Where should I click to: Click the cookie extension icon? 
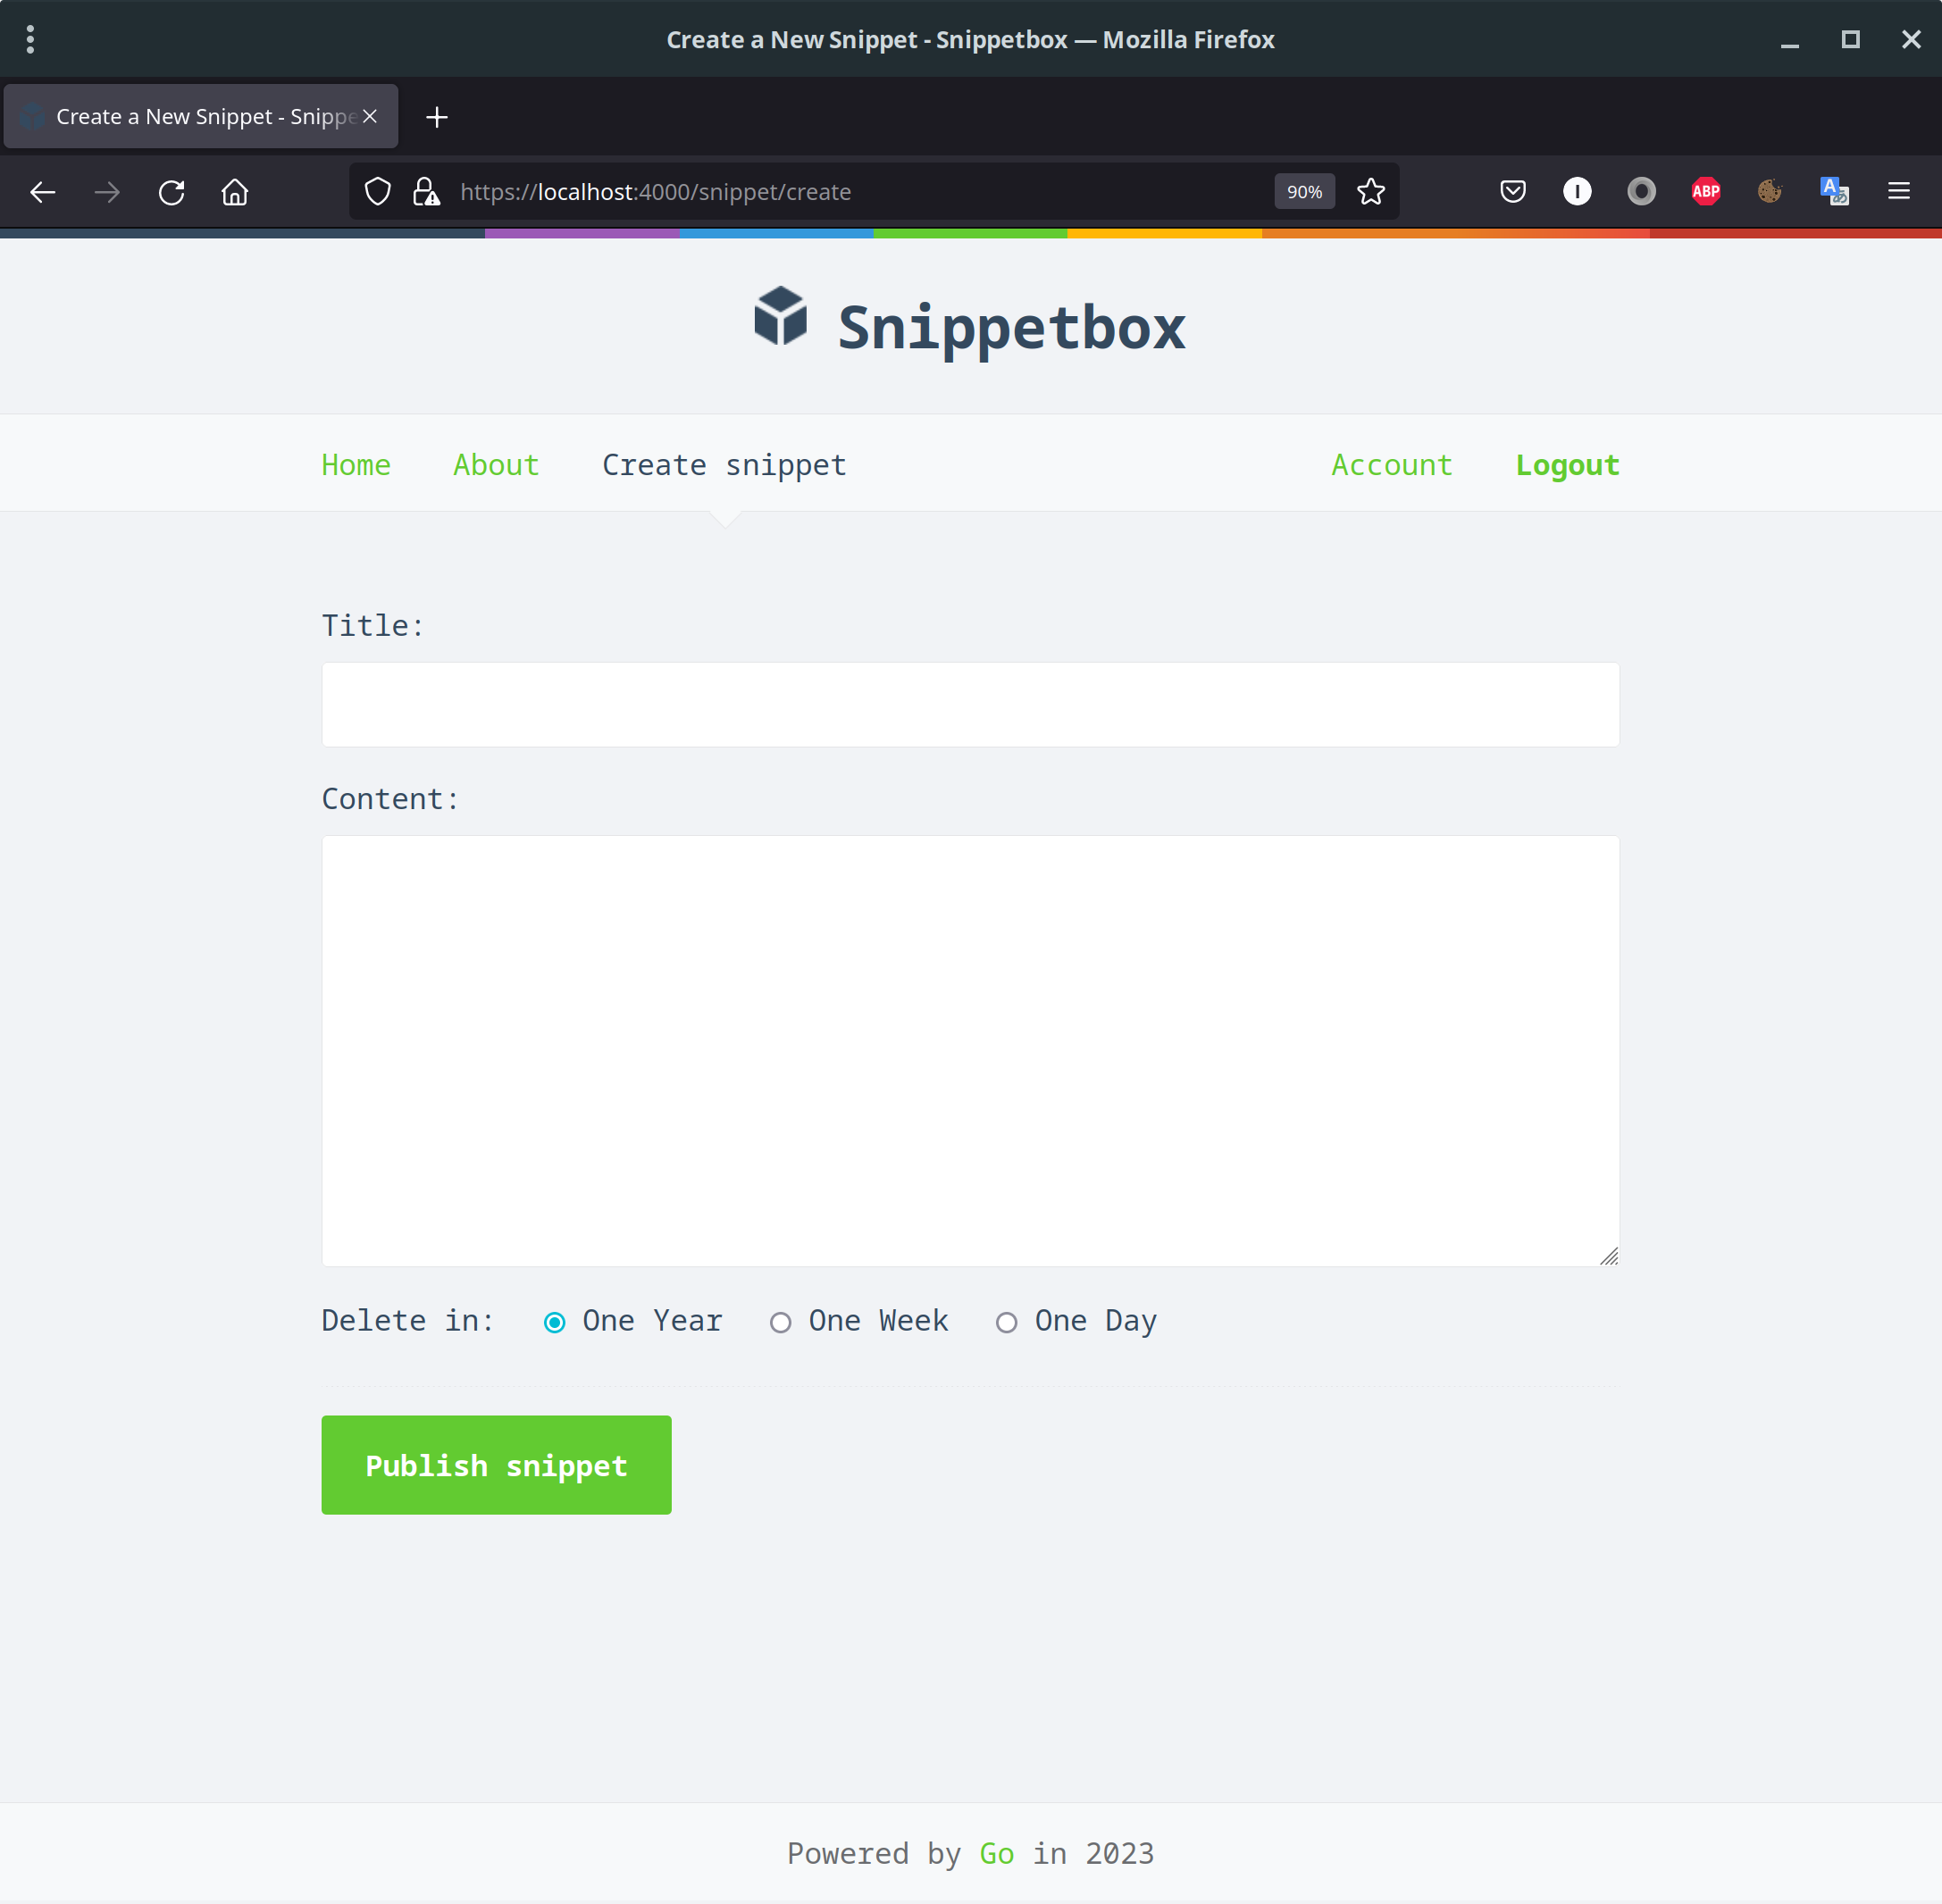click(x=1769, y=192)
